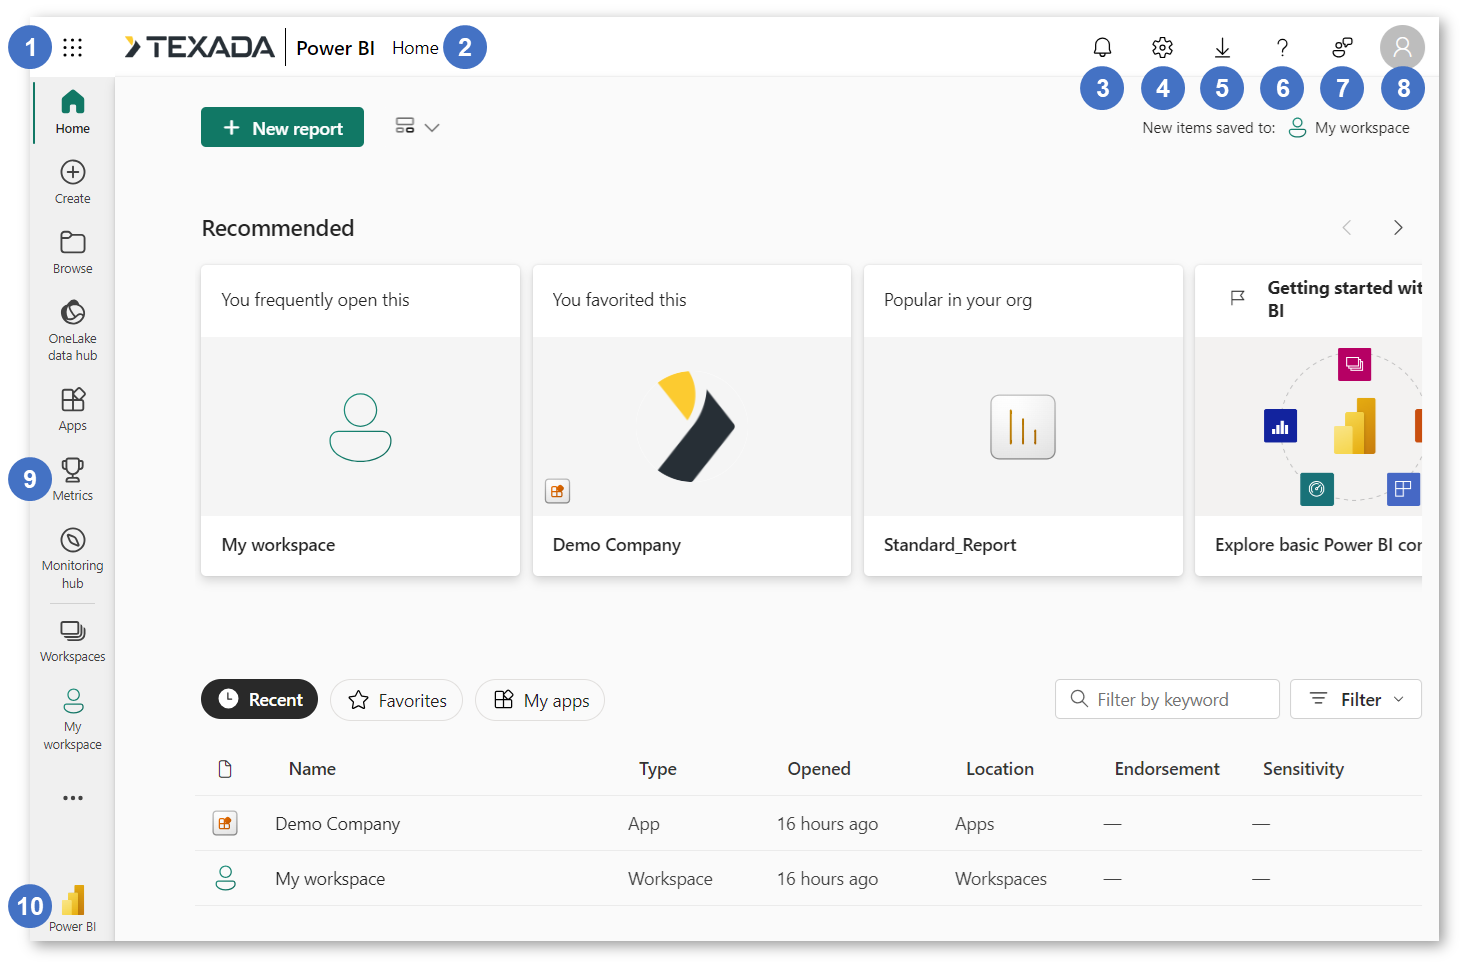The height and width of the screenshot is (967, 1465).
Task: Click the Location column header
Action: (1000, 769)
